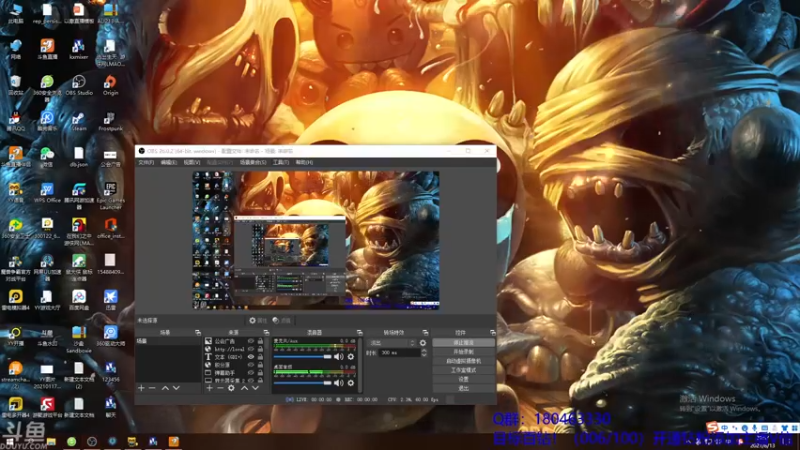Image resolution: width=800 pixels, height=450 pixels.
Task: Toggle visibility eye of 积分源 source
Action: click(251, 365)
